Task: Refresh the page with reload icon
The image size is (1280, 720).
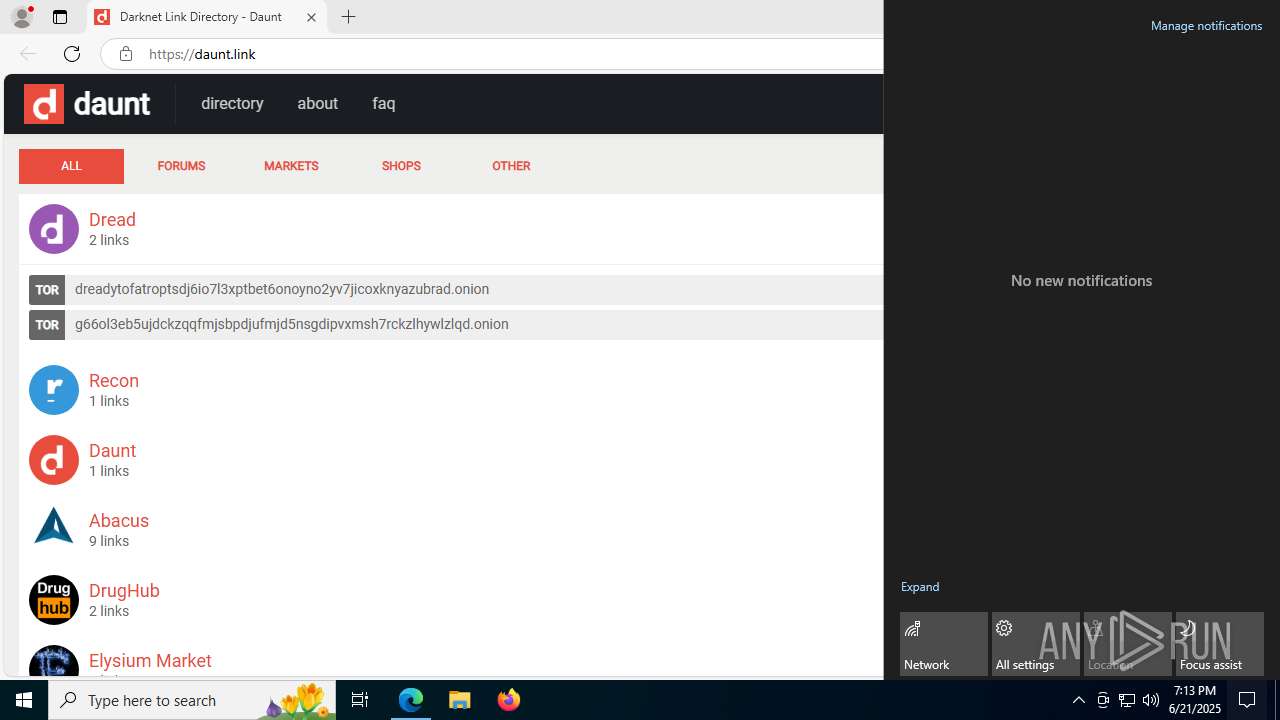Action: pyautogui.click(x=72, y=54)
